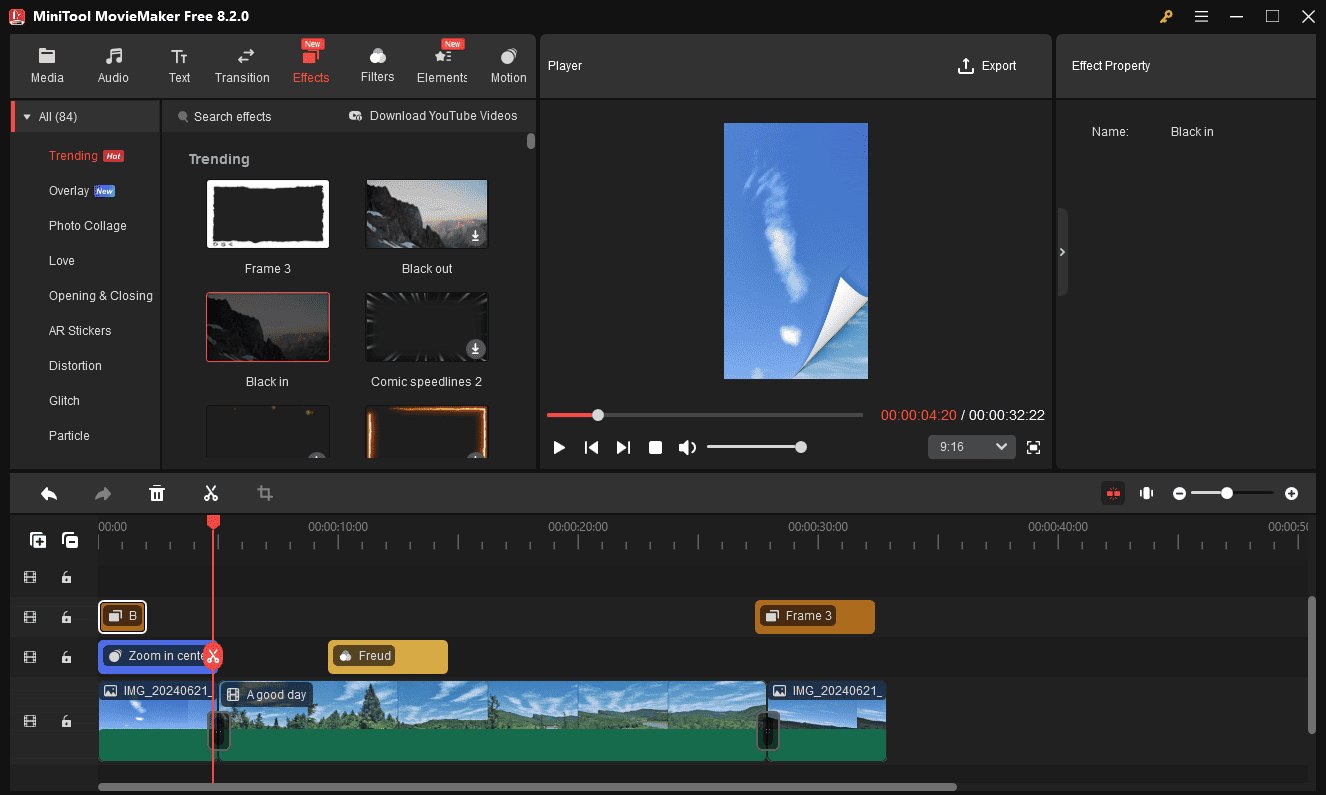
Task: Switch to the Transition tab
Action: point(242,66)
